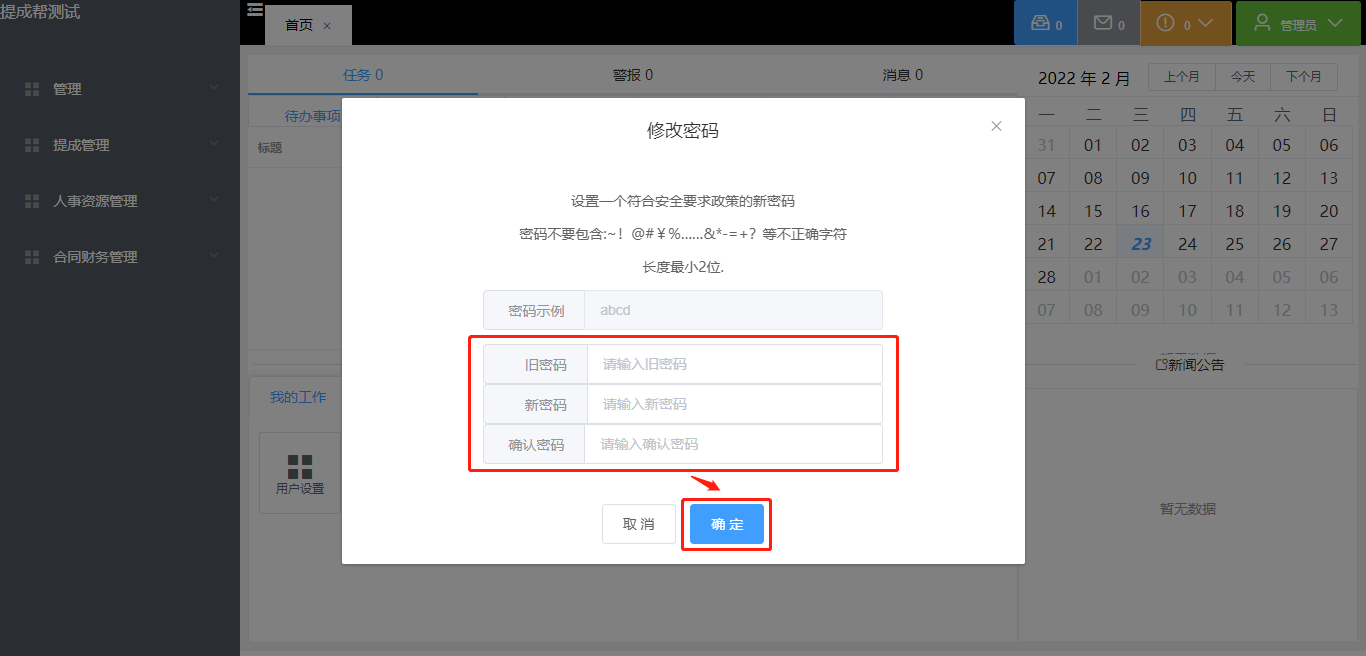Open the 管理员 dropdown arrow
Image resolution: width=1366 pixels, height=656 pixels.
[1335, 23]
